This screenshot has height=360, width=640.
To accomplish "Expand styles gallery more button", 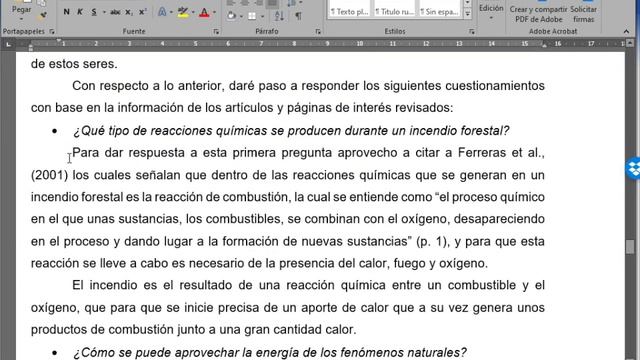I will pos(468,14).
